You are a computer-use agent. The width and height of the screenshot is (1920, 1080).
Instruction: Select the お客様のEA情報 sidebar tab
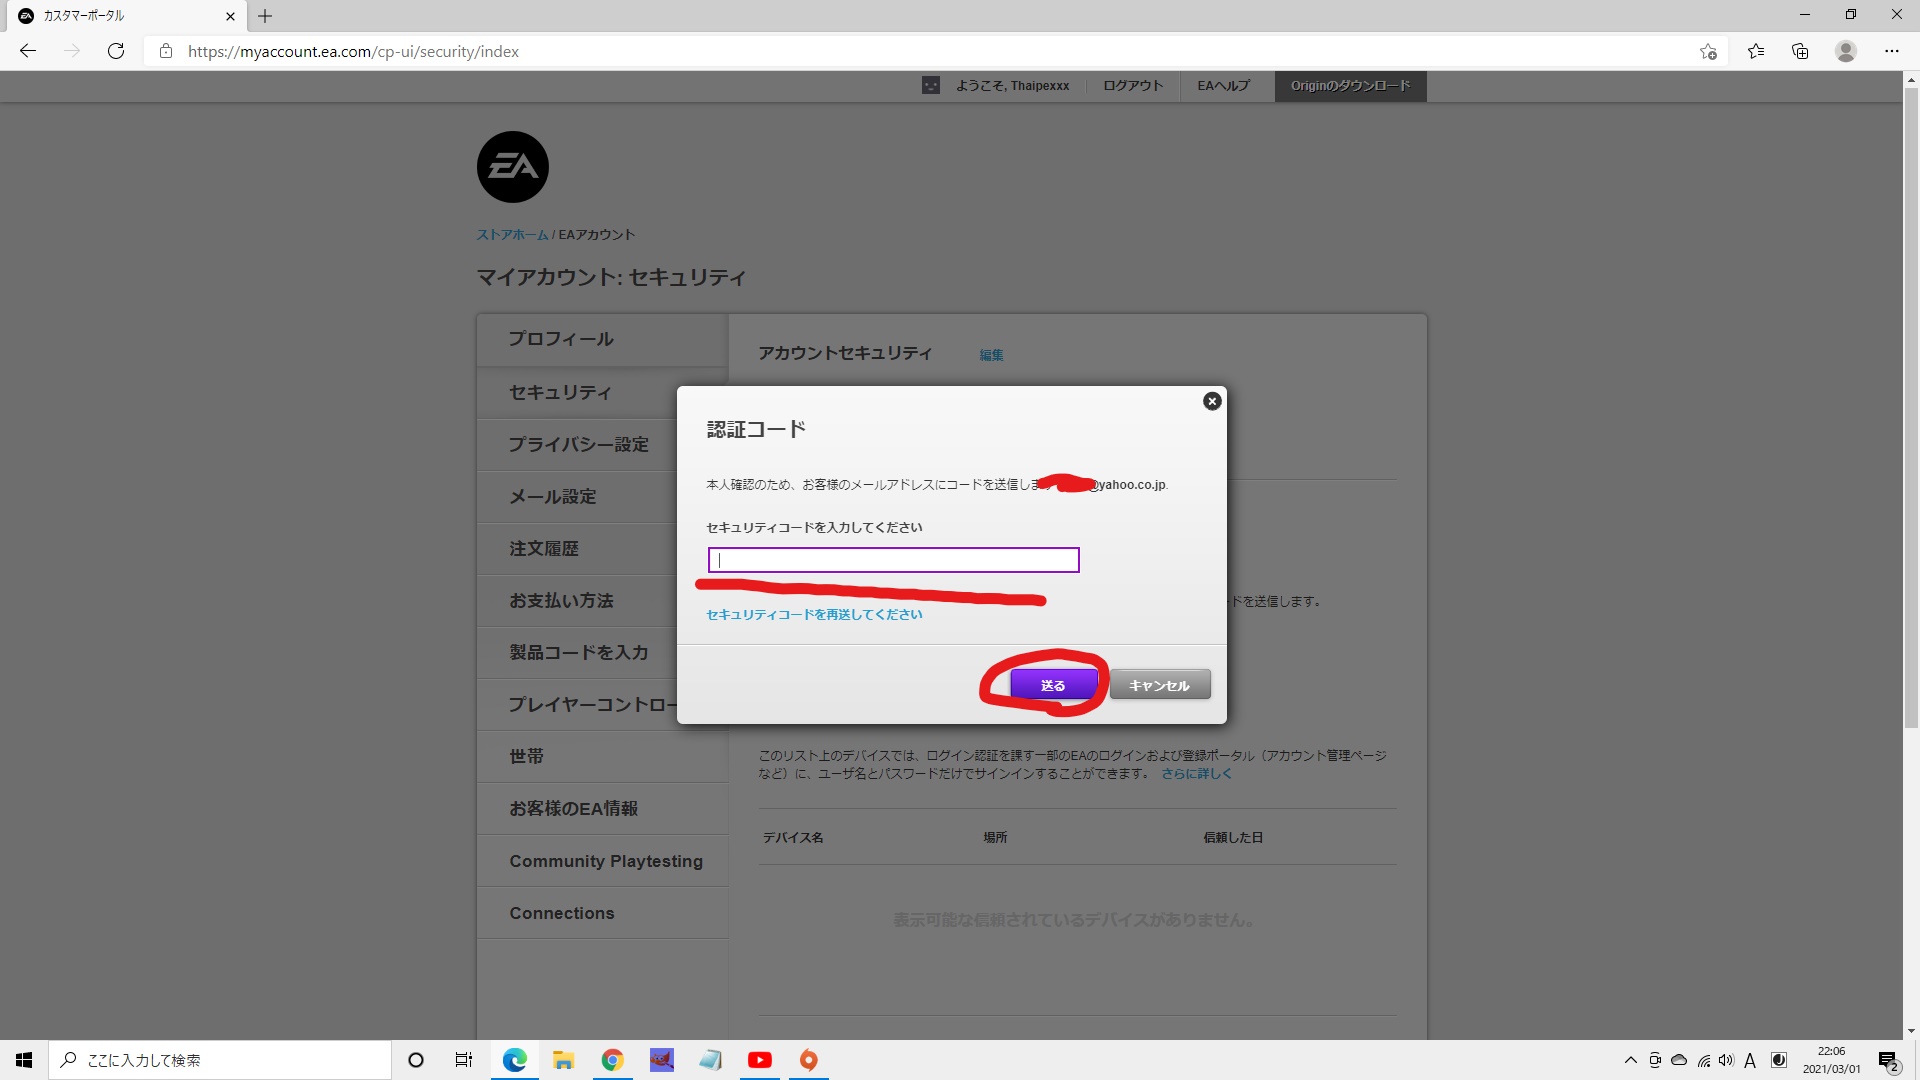tap(602, 809)
